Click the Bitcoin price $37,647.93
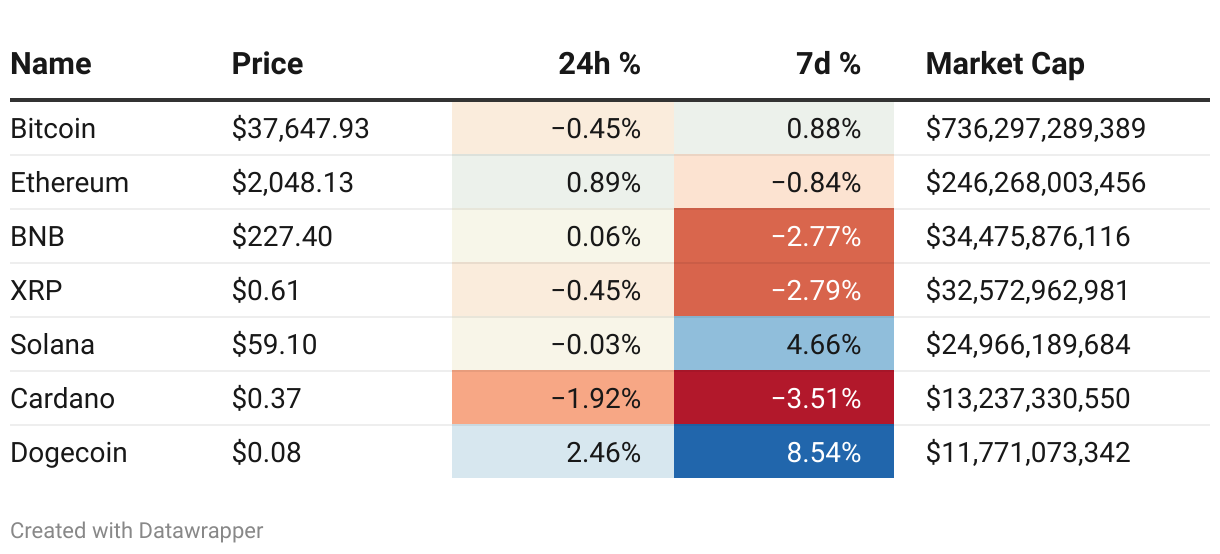This screenshot has width=1220, height=554. [300, 129]
